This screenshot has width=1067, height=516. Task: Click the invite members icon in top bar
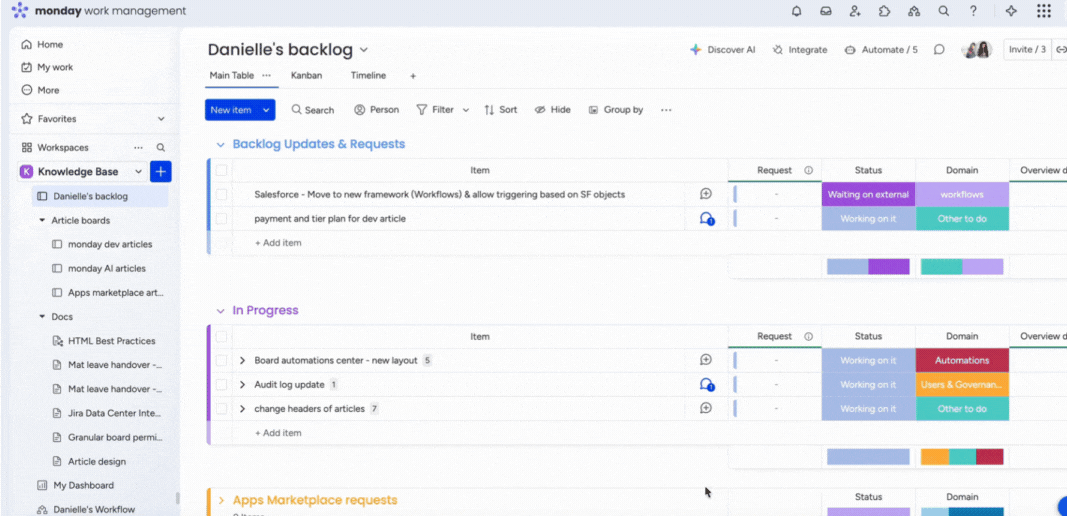click(x=855, y=11)
